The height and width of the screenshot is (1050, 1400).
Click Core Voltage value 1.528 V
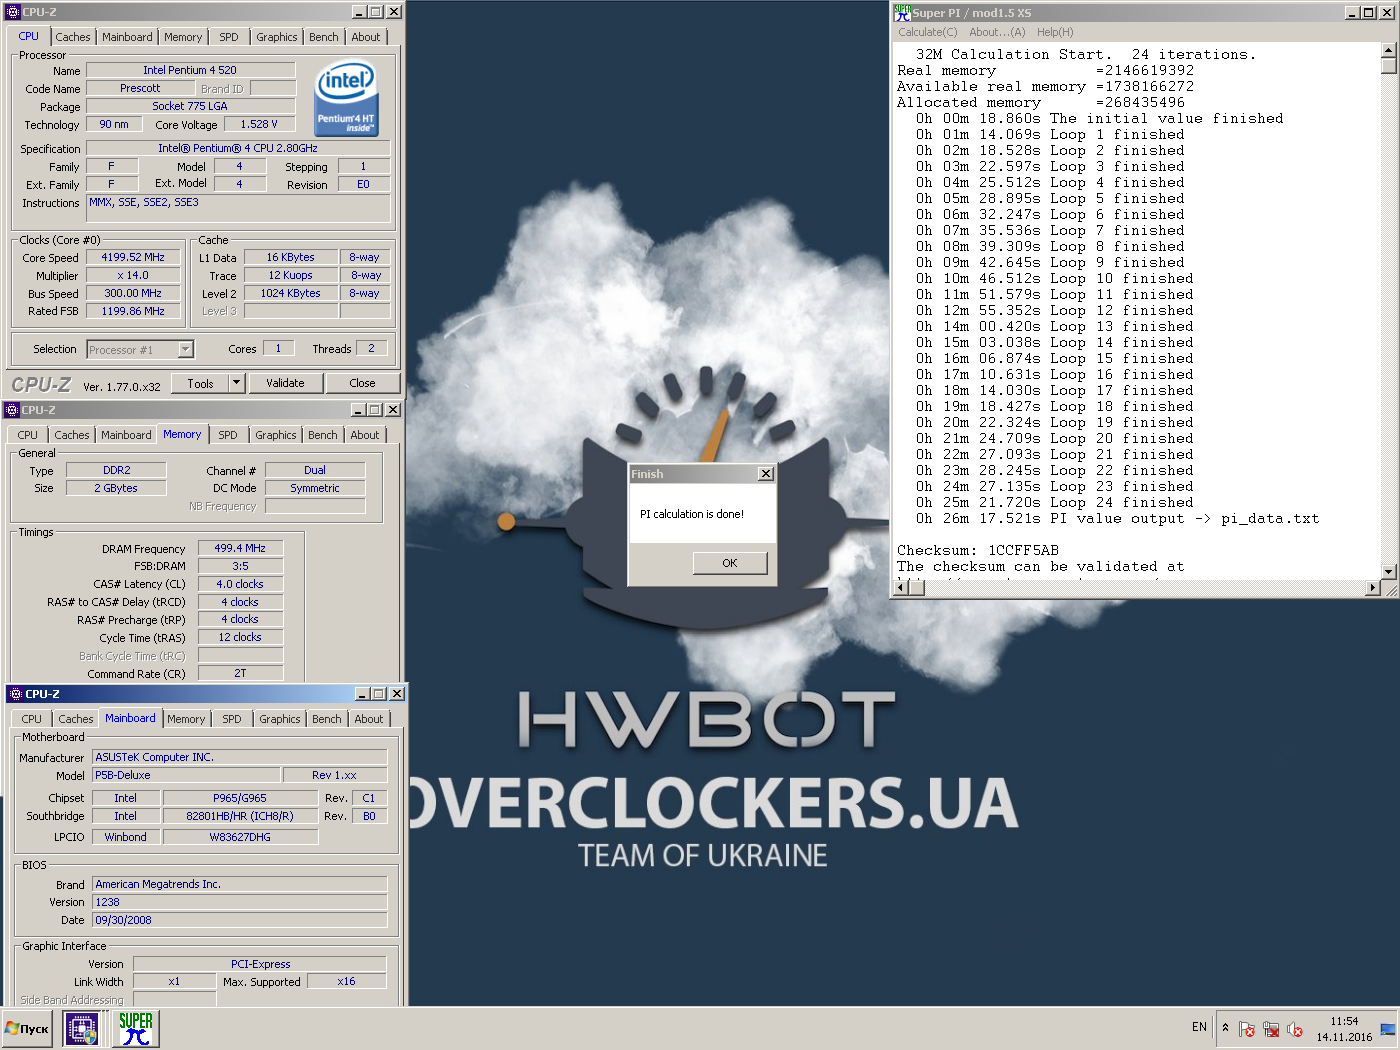259,124
